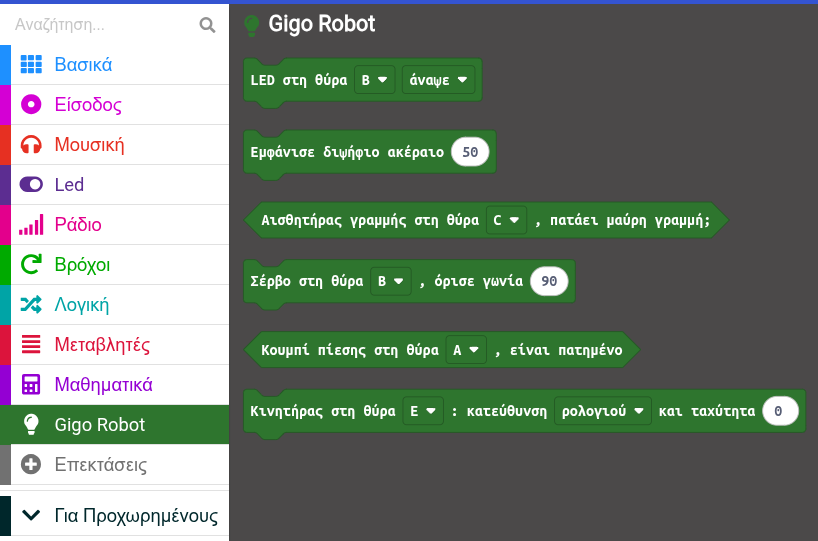Open Μαθηματικά using the calculator icon

coord(31,385)
